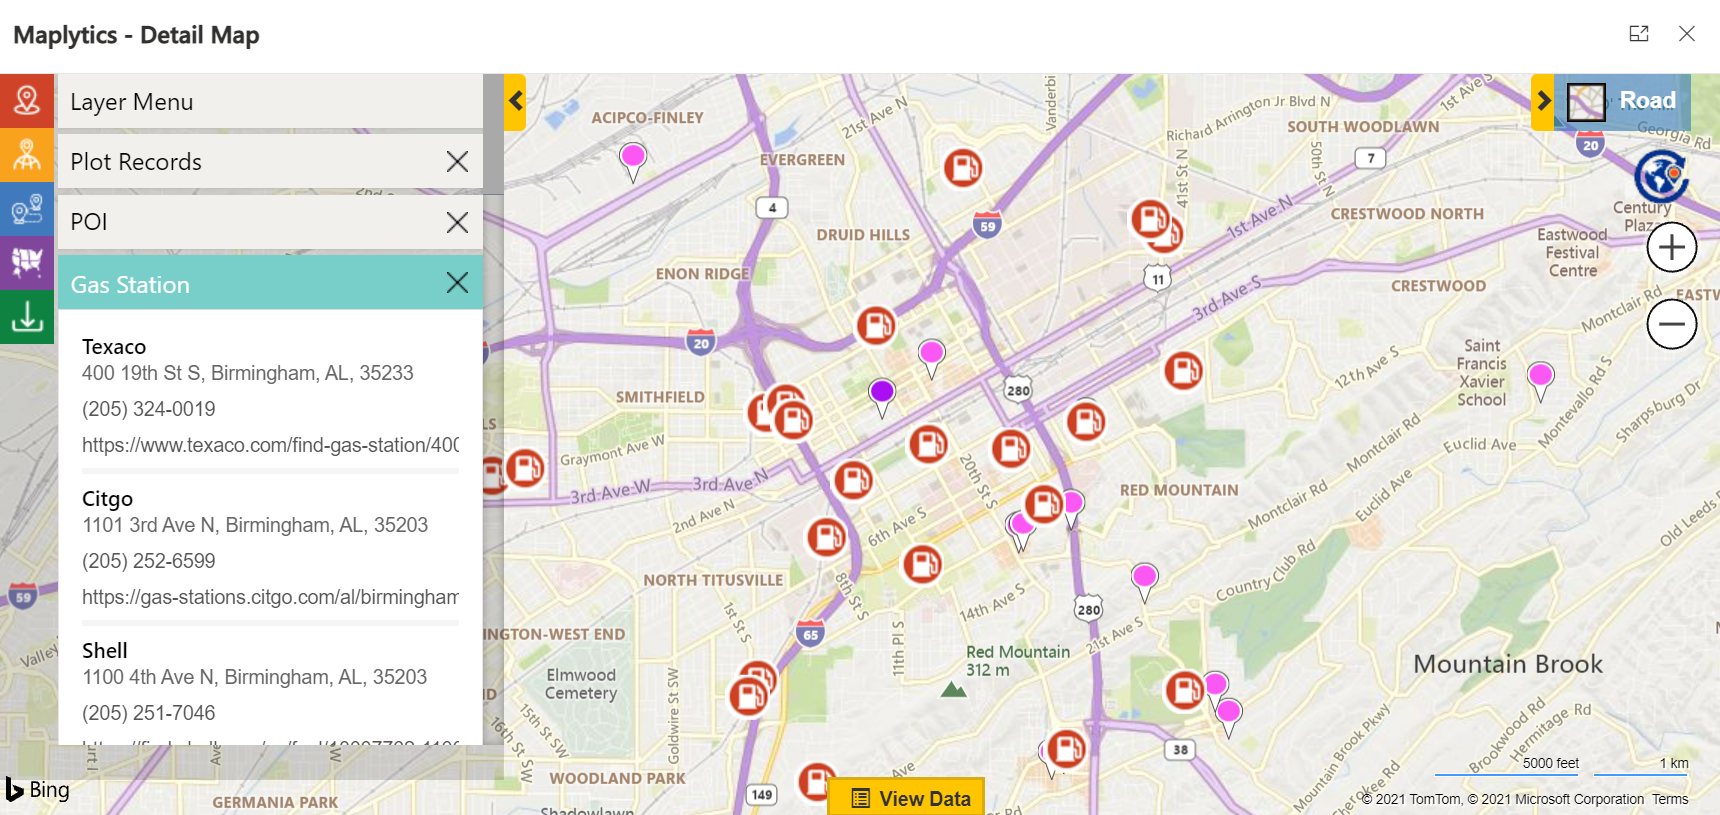Zoom in on the map
The height and width of the screenshot is (815, 1720).
tap(1672, 247)
